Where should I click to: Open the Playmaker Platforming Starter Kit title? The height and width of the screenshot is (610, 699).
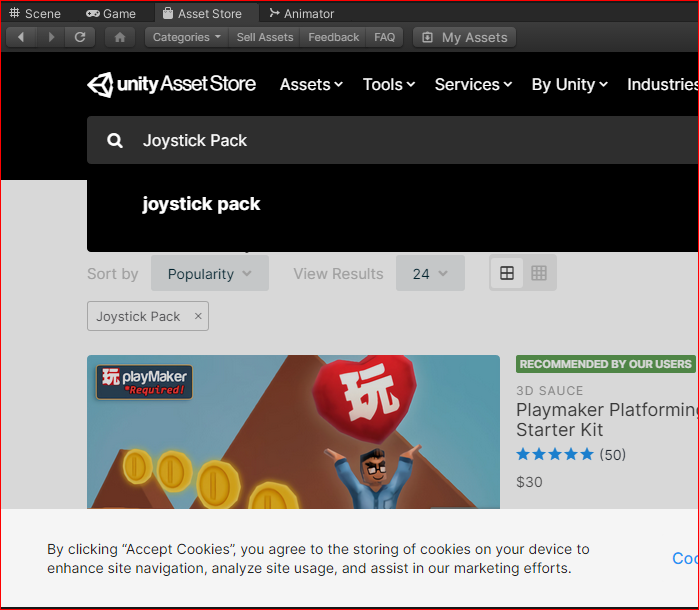point(607,420)
